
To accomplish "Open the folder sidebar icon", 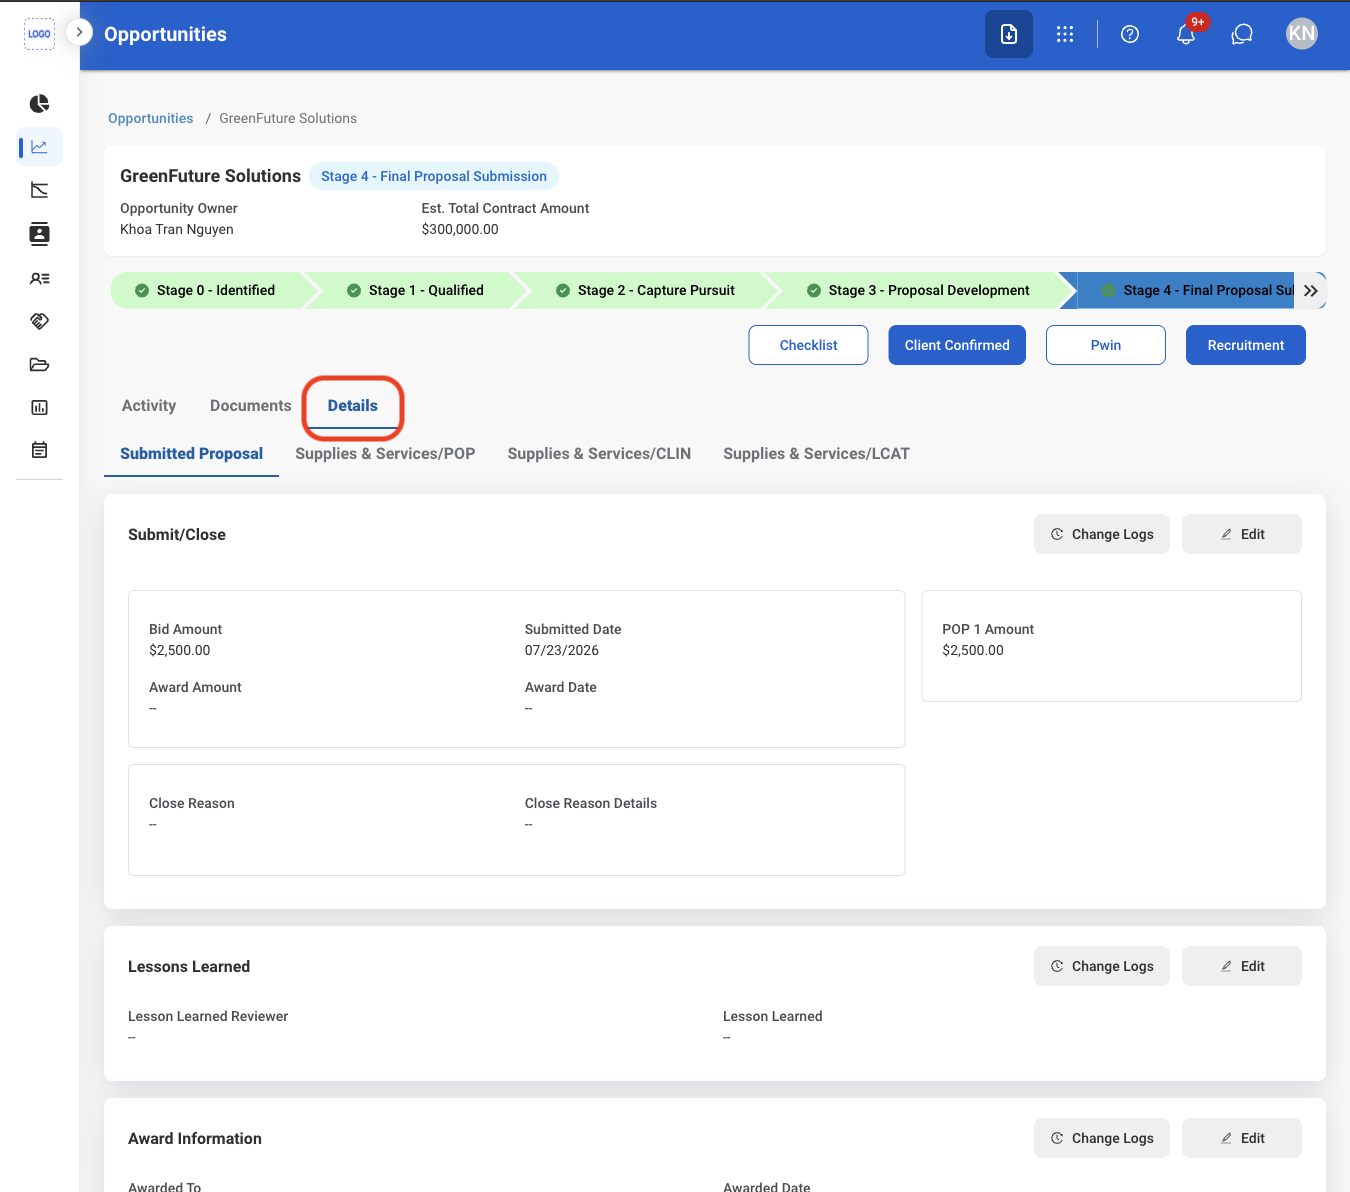I will point(39,364).
